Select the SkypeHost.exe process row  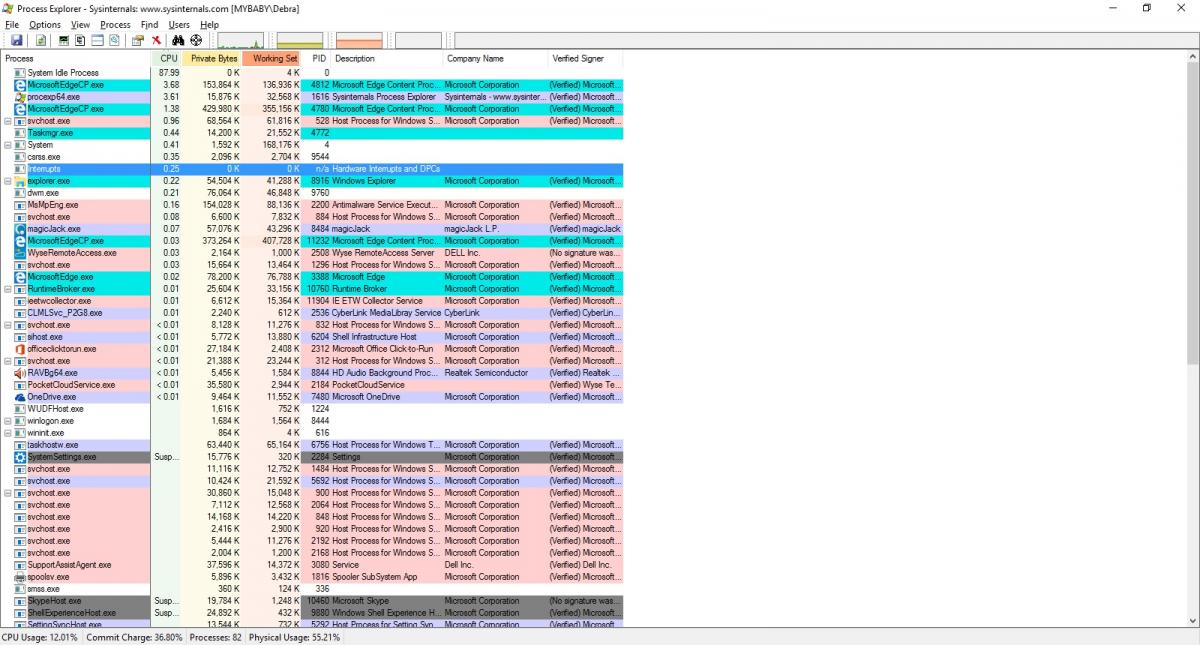coord(312,601)
